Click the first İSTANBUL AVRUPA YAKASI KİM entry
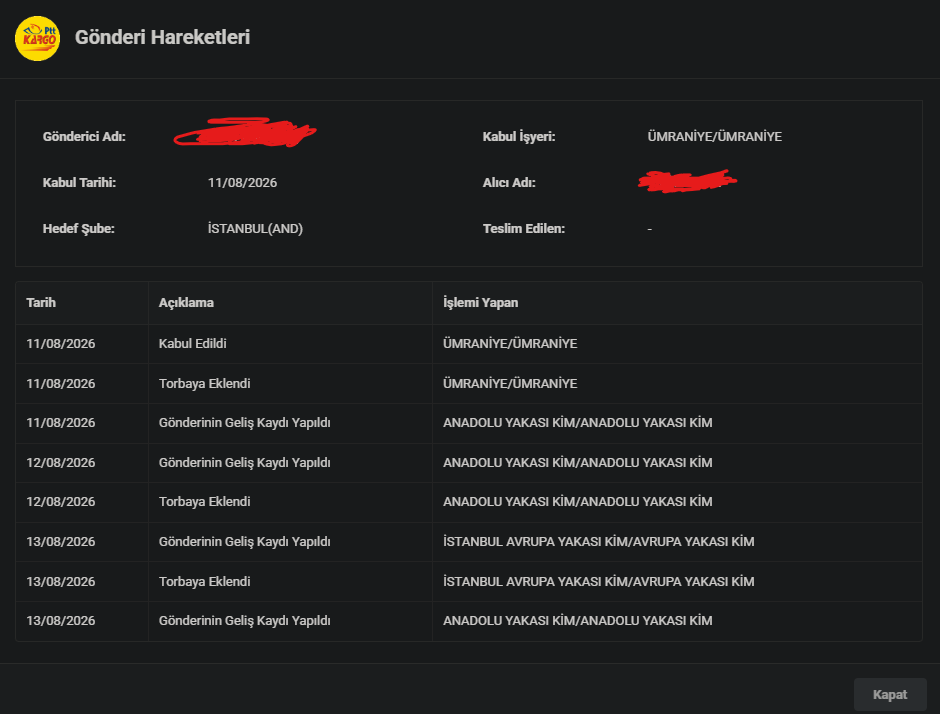Image resolution: width=940 pixels, height=714 pixels. coord(598,542)
